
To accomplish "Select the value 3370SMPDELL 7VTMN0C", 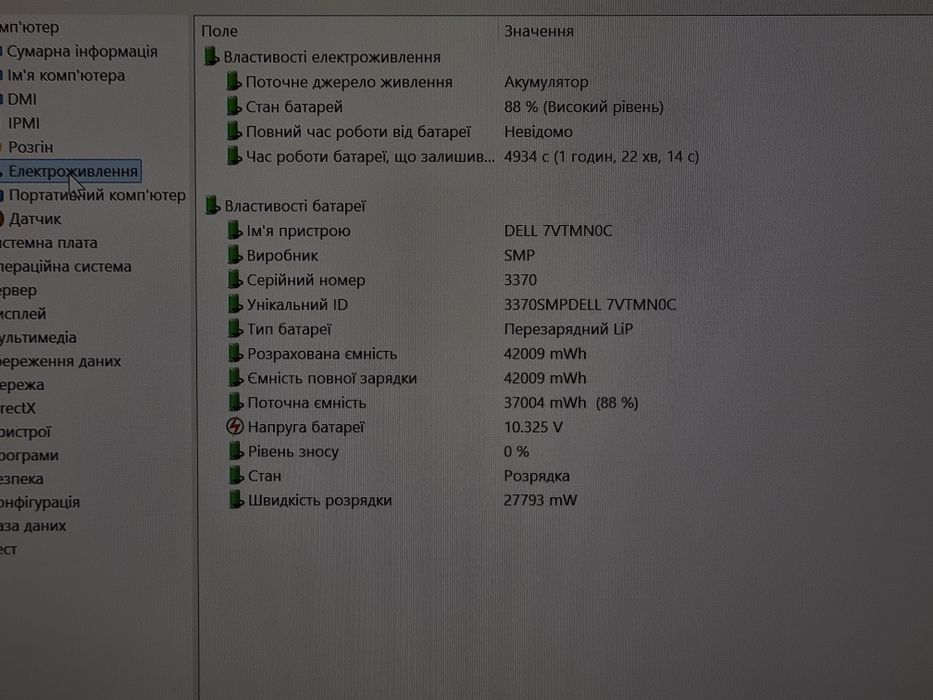I will [x=590, y=304].
